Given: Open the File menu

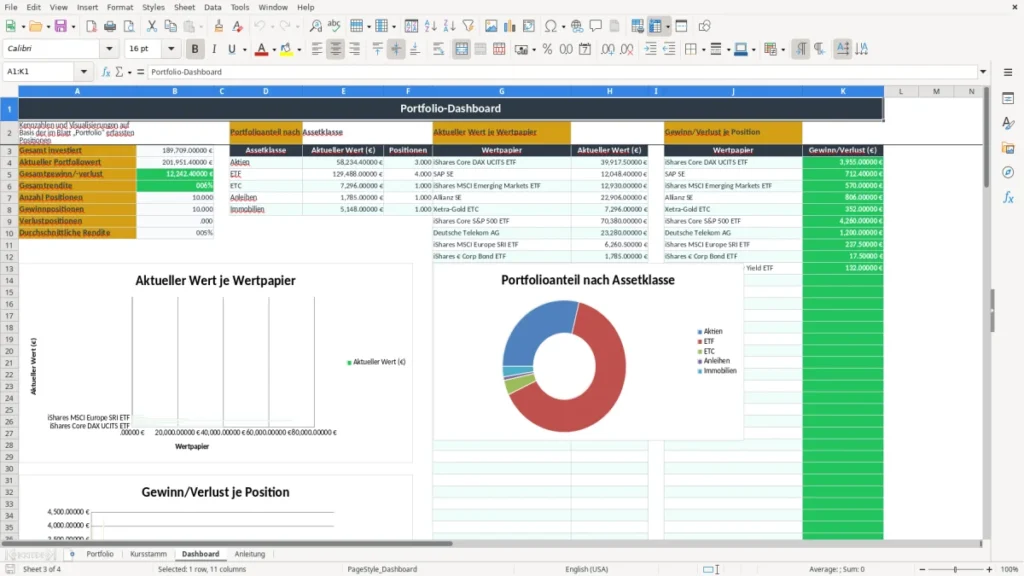Looking at the screenshot, I should coord(11,7).
